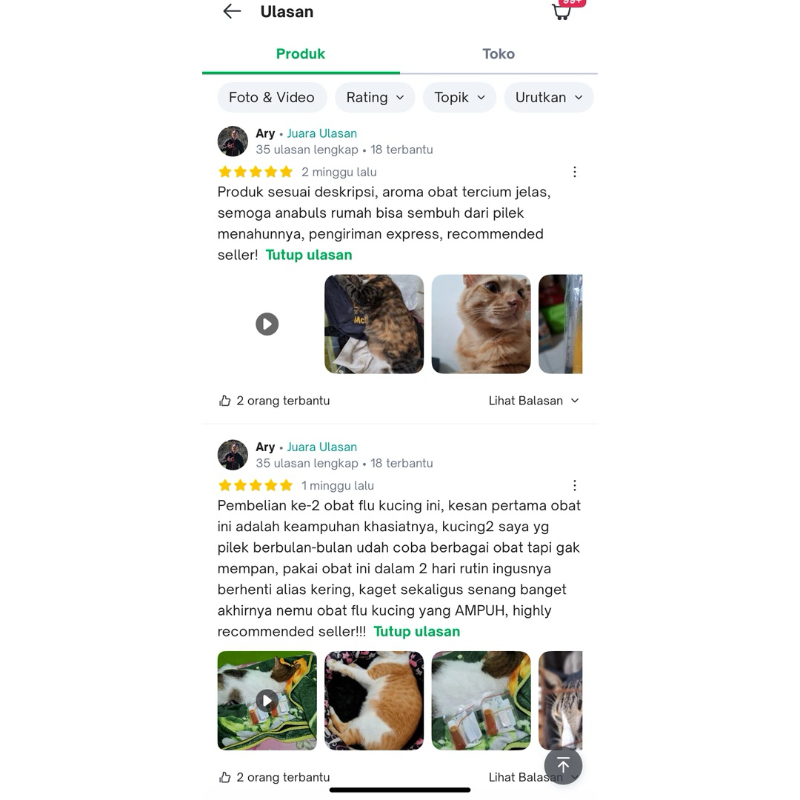Tap the scroll-to-top arrow button
Viewport: 800px width, 800px height.
[x=563, y=765]
